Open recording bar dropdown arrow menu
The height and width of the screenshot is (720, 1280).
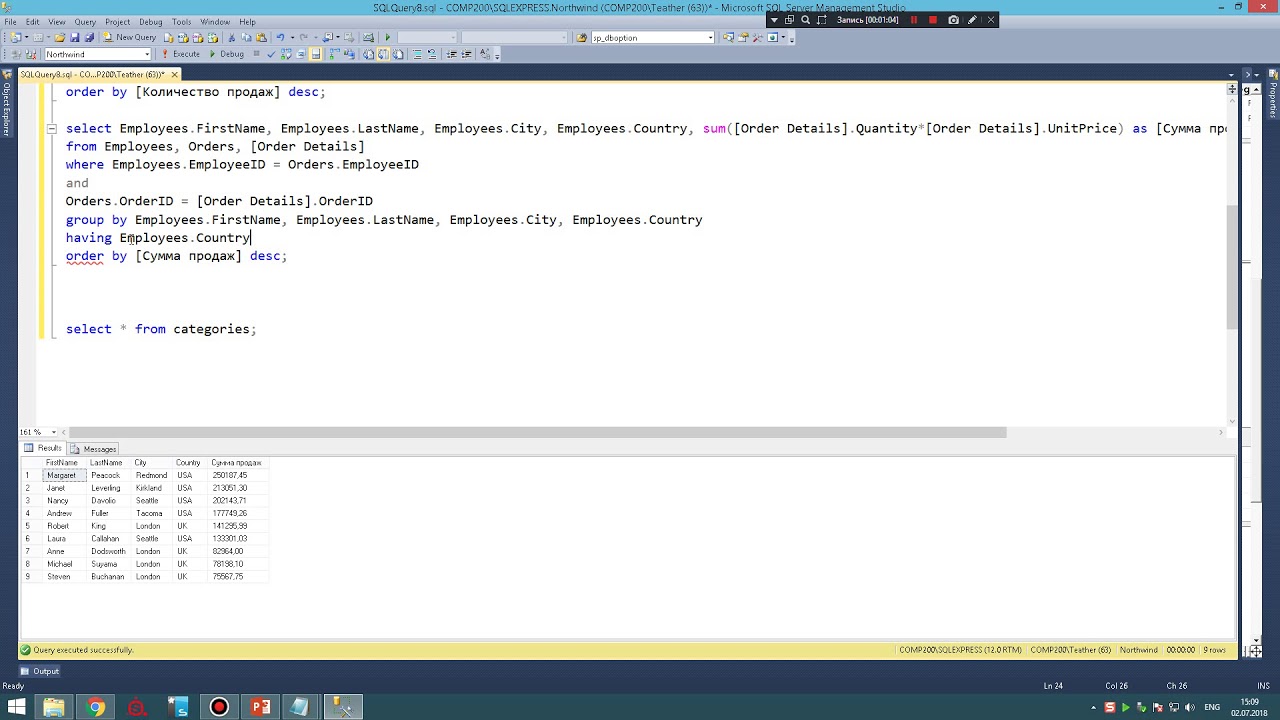click(774, 19)
